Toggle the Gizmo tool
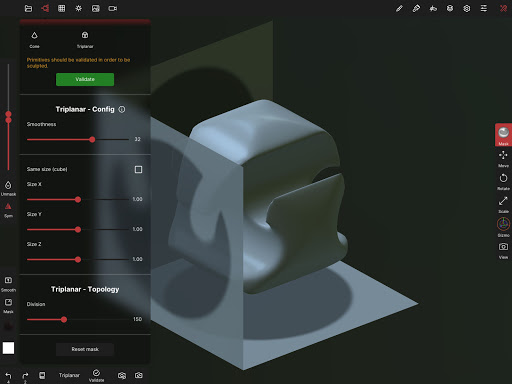 pyautogui.click(x=503, y=227)
